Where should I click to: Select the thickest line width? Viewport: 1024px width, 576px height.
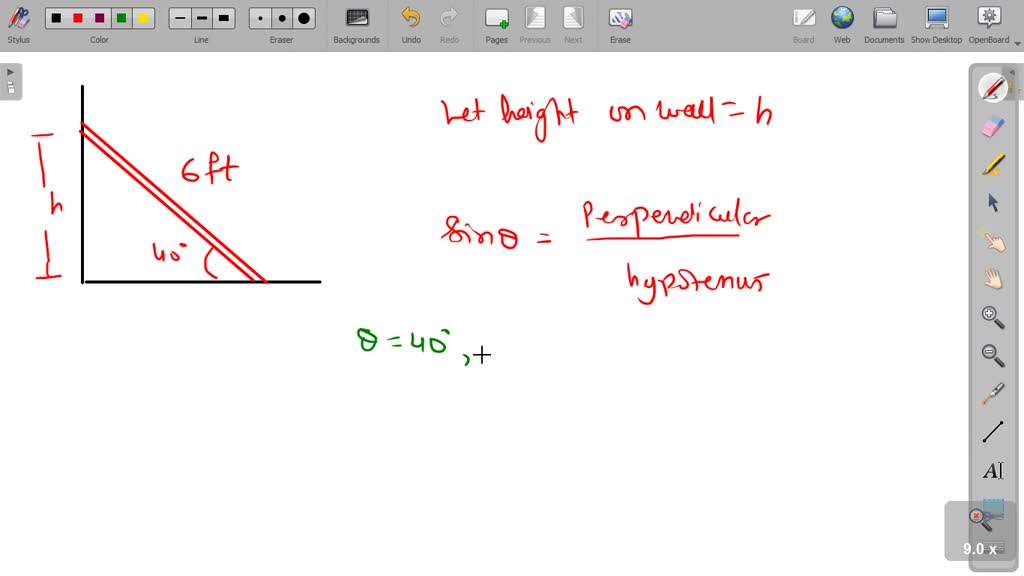coord(223,17)
